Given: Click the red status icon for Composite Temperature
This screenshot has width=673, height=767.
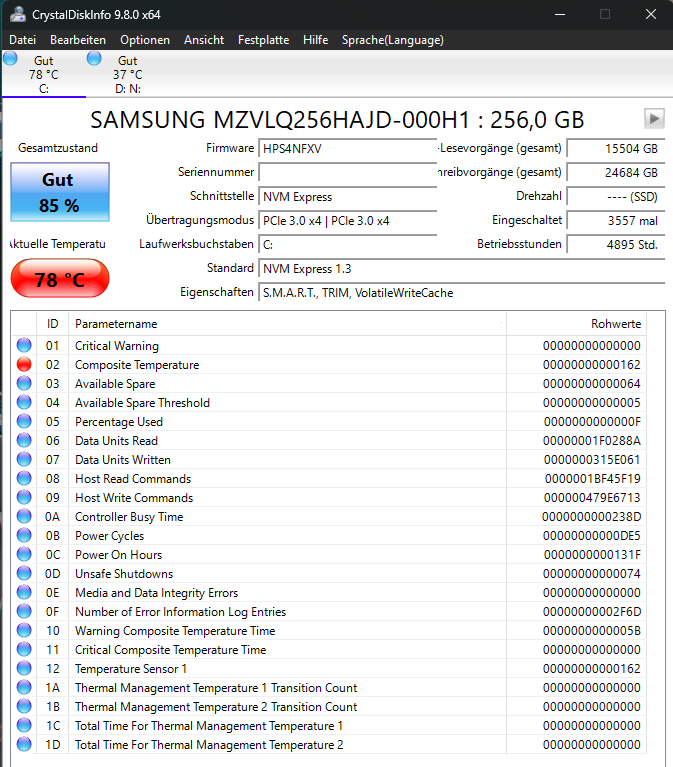Looking at the screenshot, I should [24, 364].
